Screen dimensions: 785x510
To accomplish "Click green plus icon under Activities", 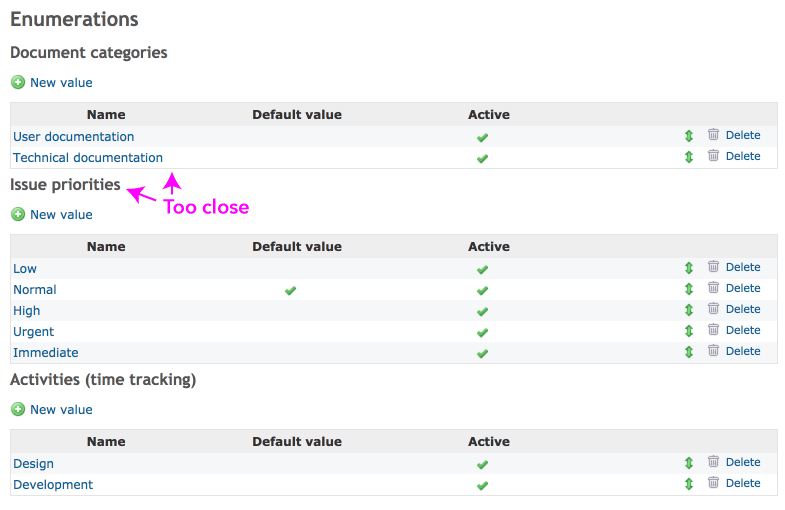I will [18, 409].
